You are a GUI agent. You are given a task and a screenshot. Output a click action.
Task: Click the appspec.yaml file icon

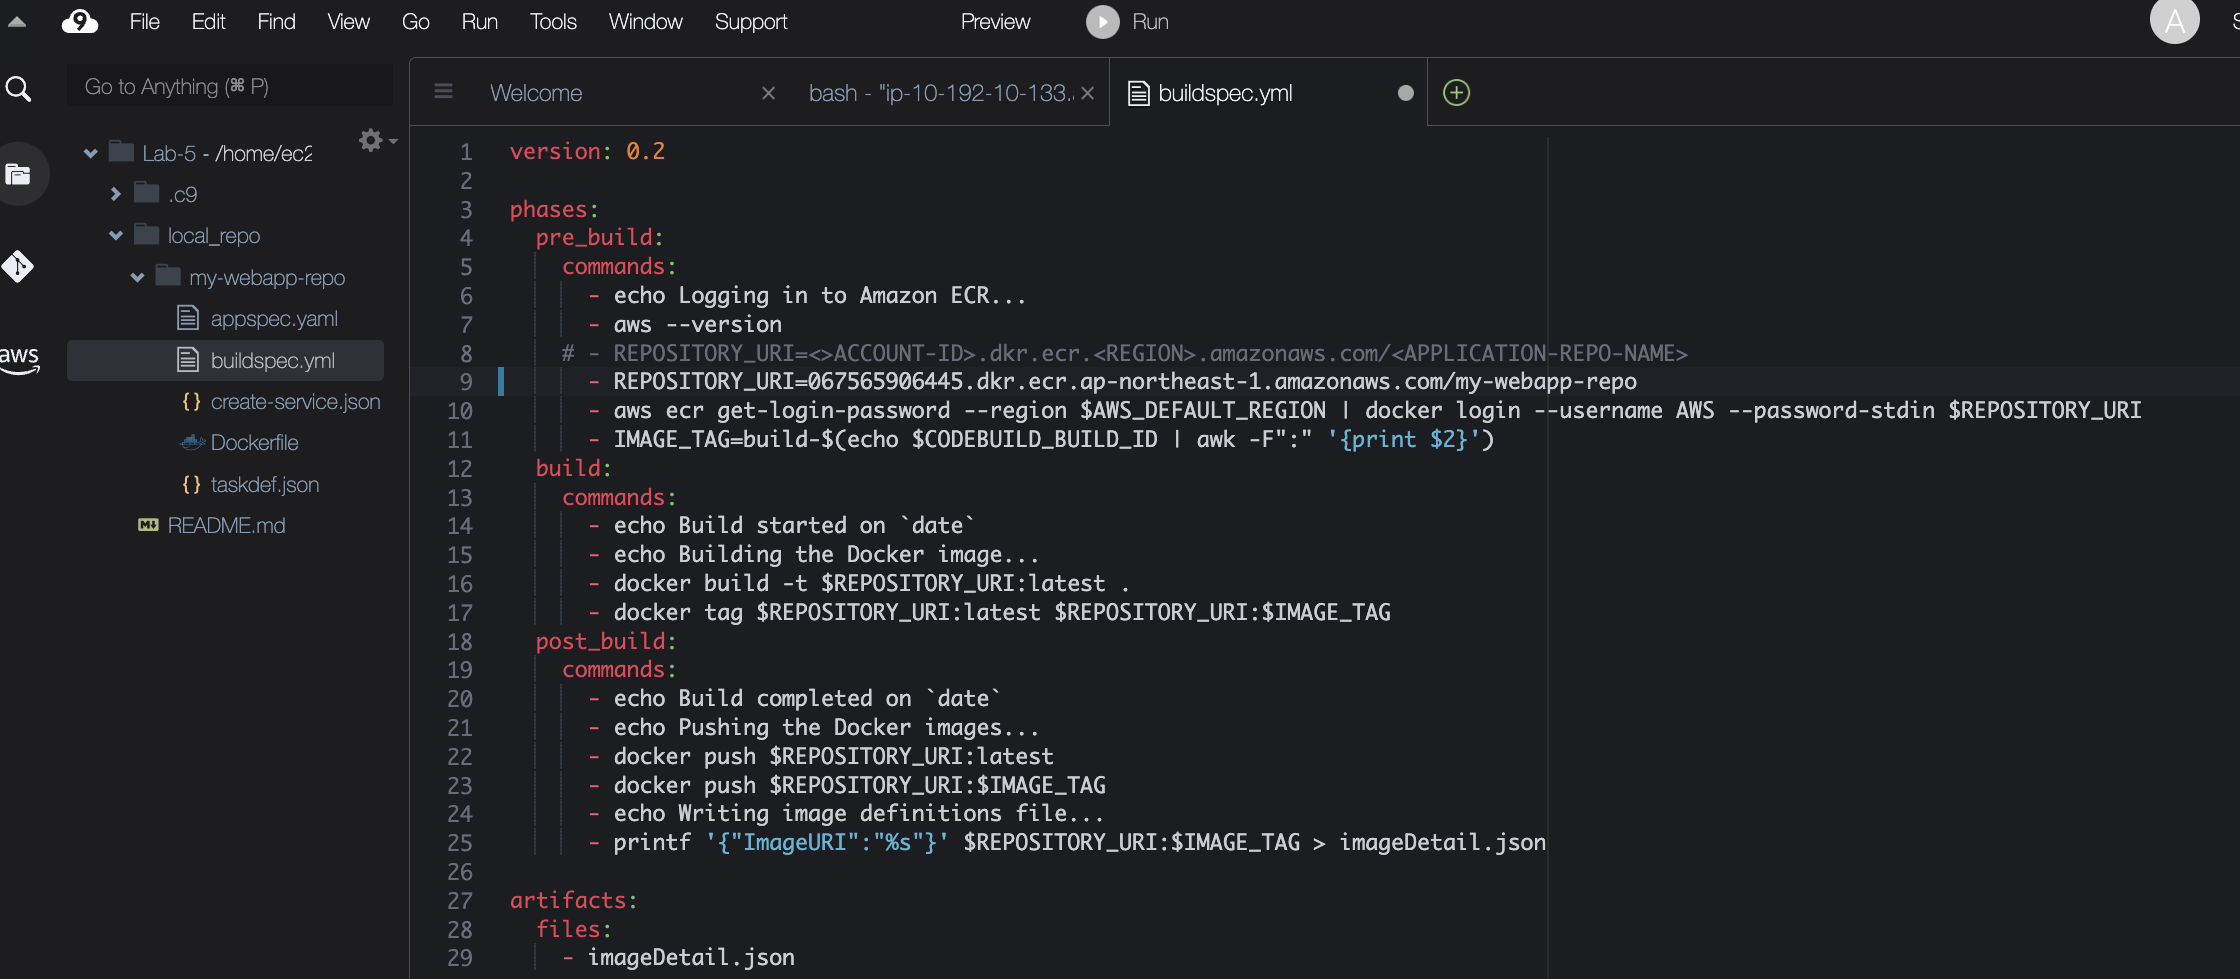[188, 318]
